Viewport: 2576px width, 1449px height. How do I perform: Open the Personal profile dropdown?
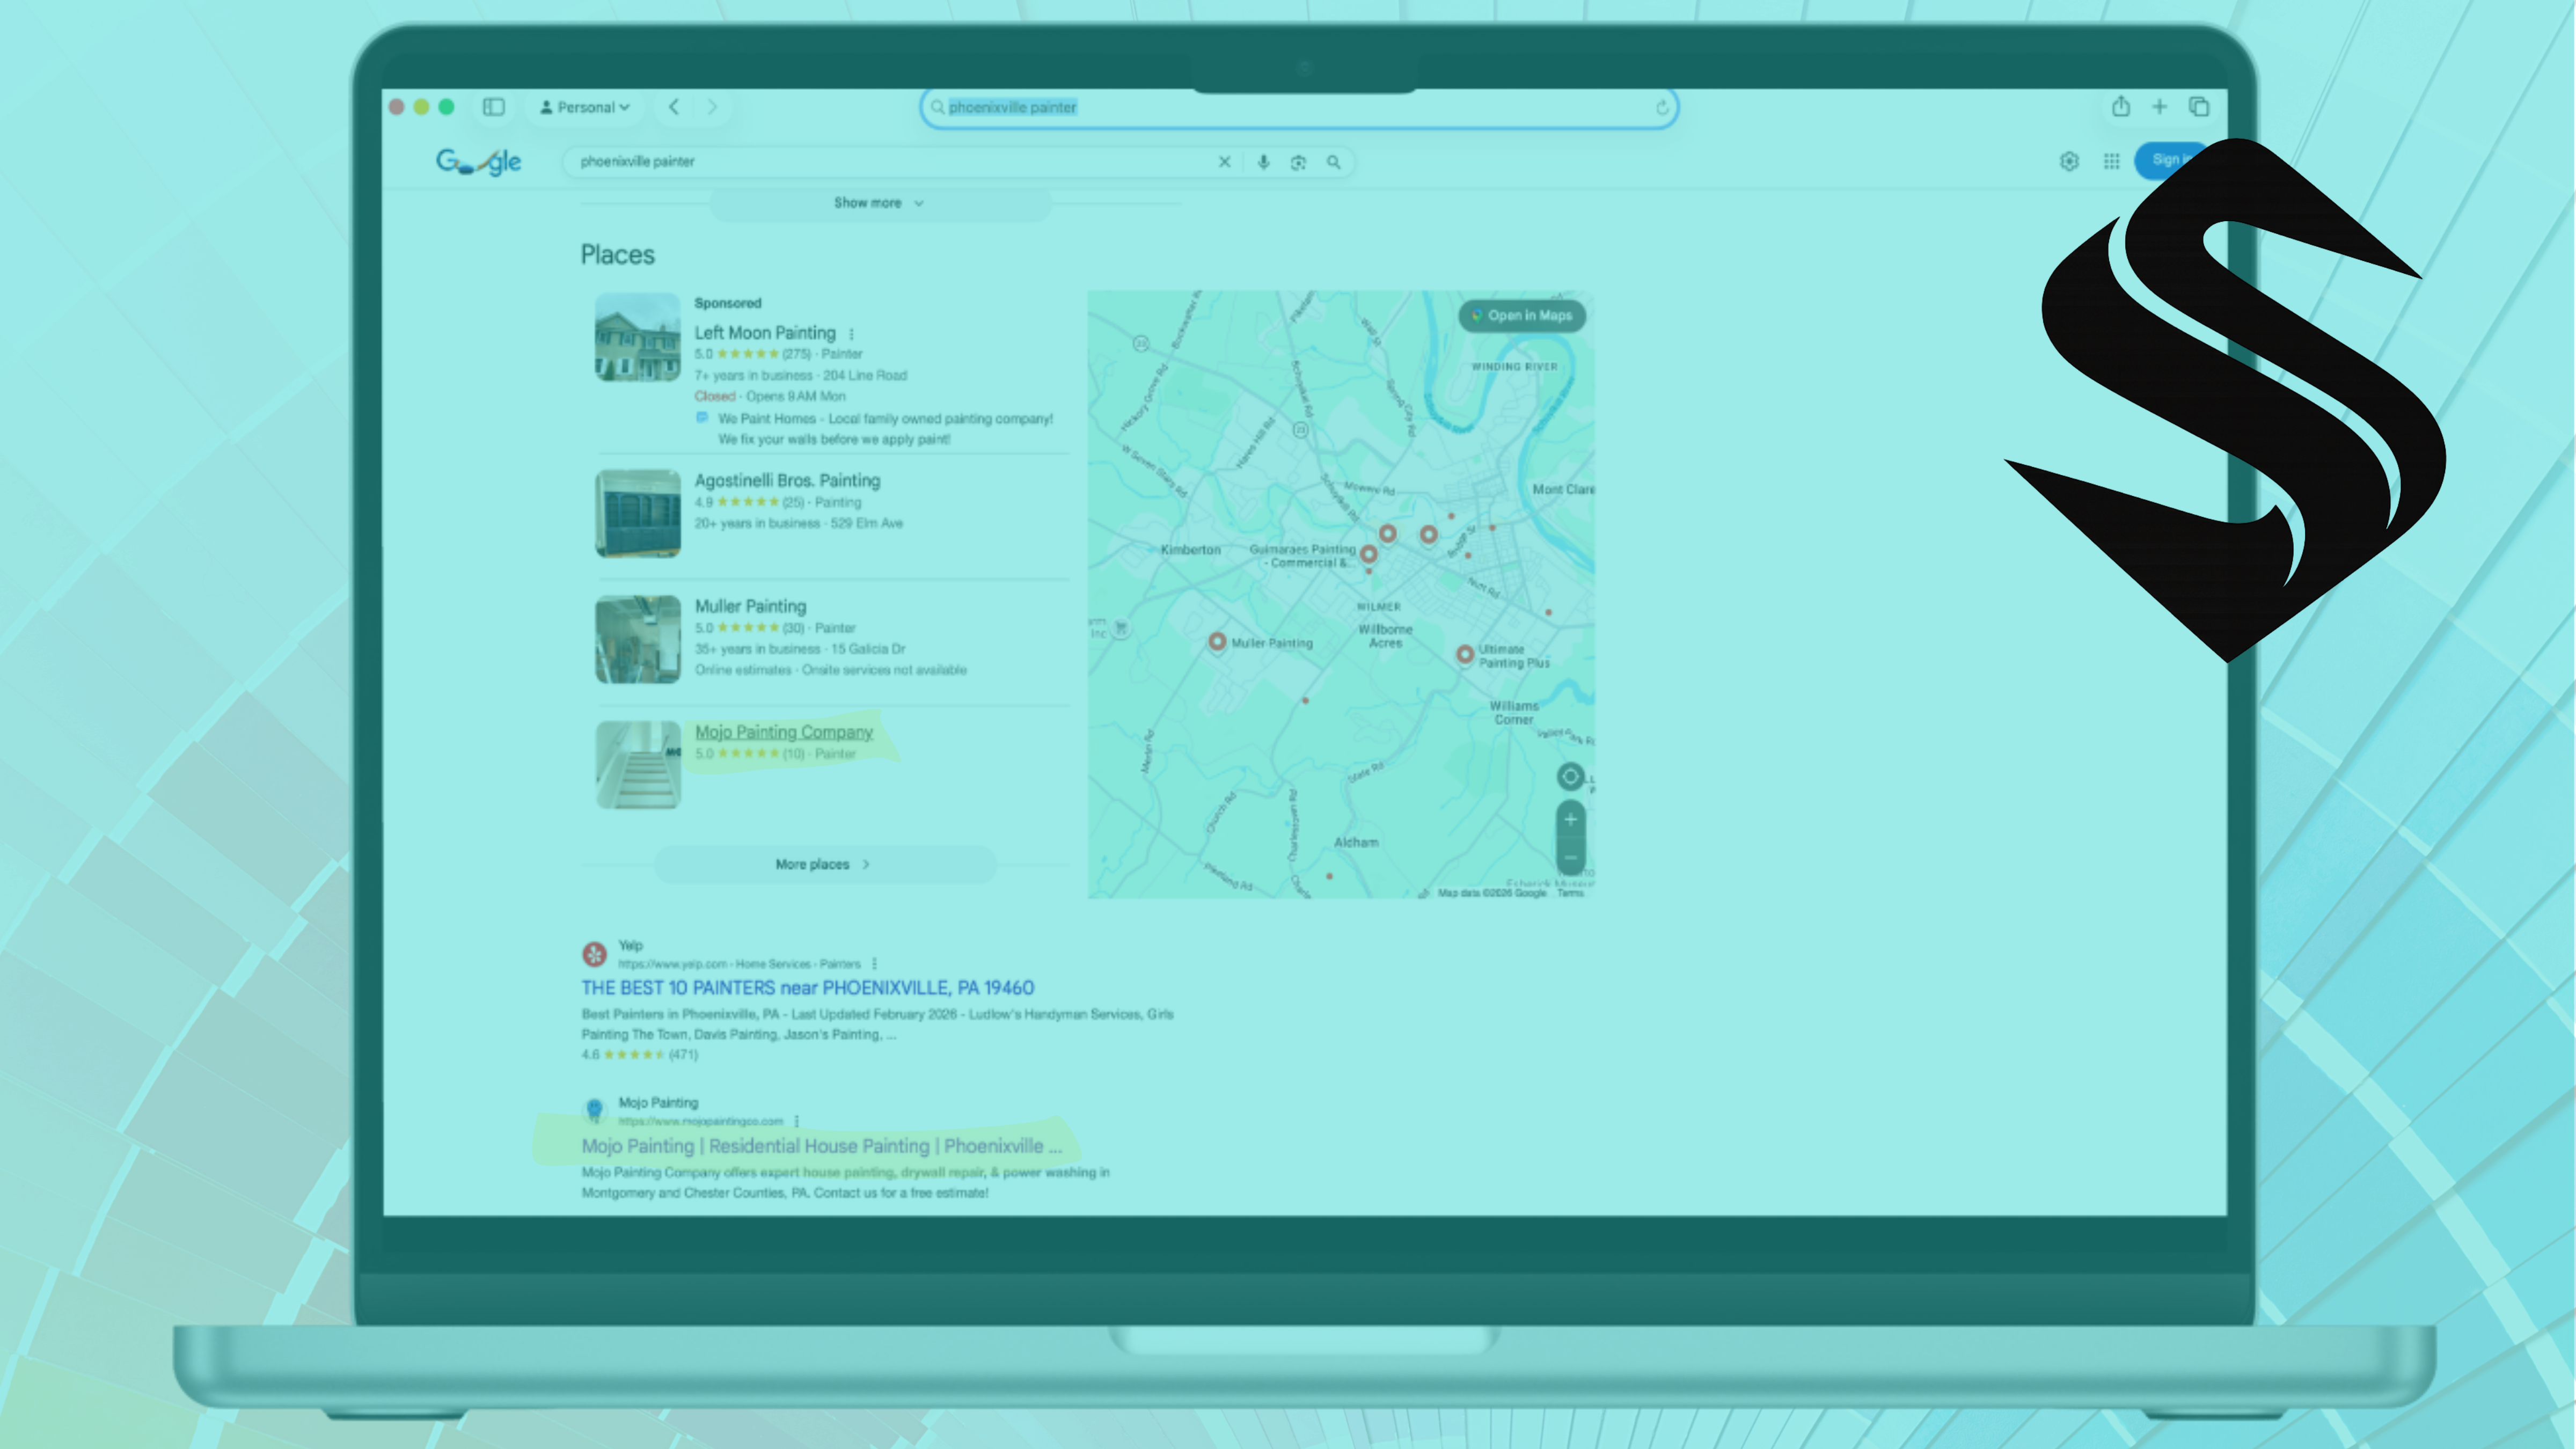pyautogui.click(x=585, y=107)
